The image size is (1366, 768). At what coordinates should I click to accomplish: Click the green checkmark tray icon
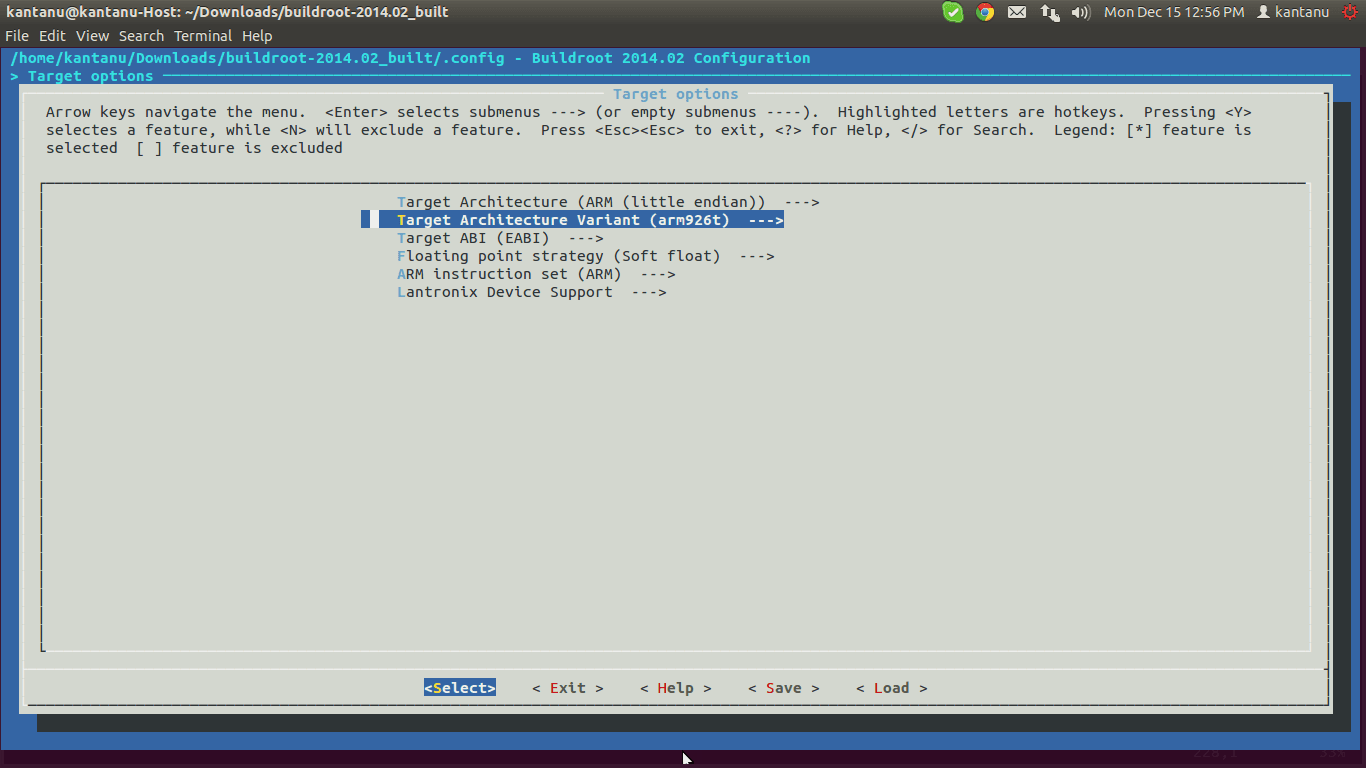(x=953, y=12)
